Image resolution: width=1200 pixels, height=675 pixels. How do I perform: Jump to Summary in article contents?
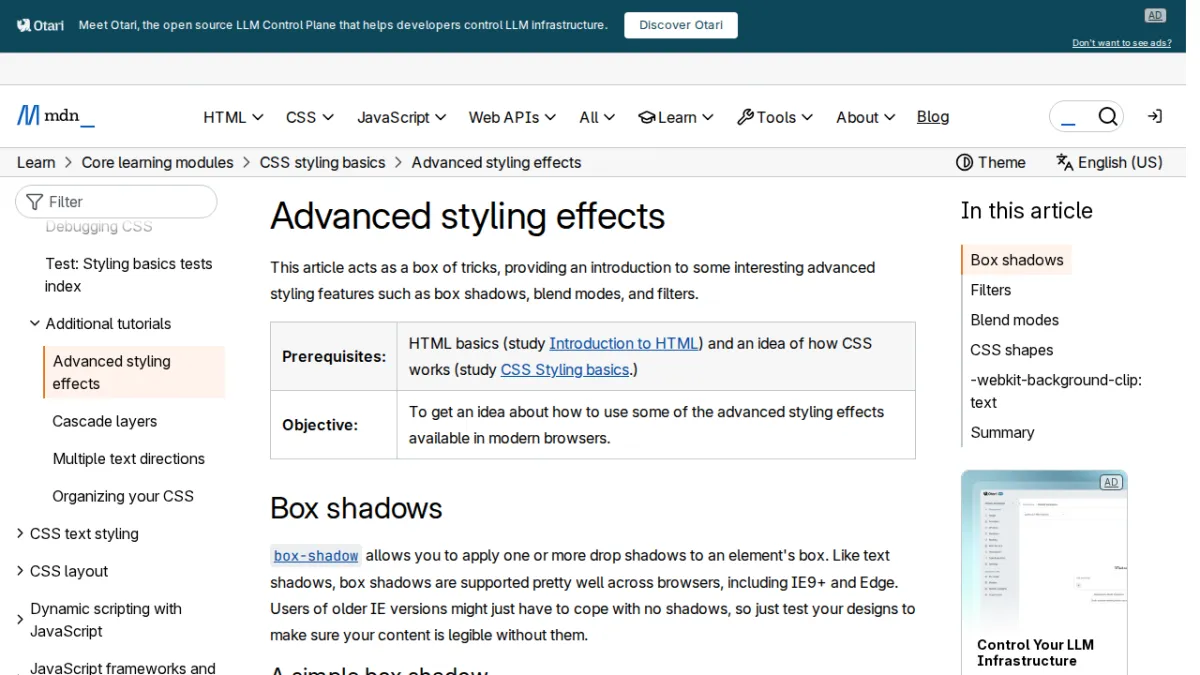point(1002,432)
